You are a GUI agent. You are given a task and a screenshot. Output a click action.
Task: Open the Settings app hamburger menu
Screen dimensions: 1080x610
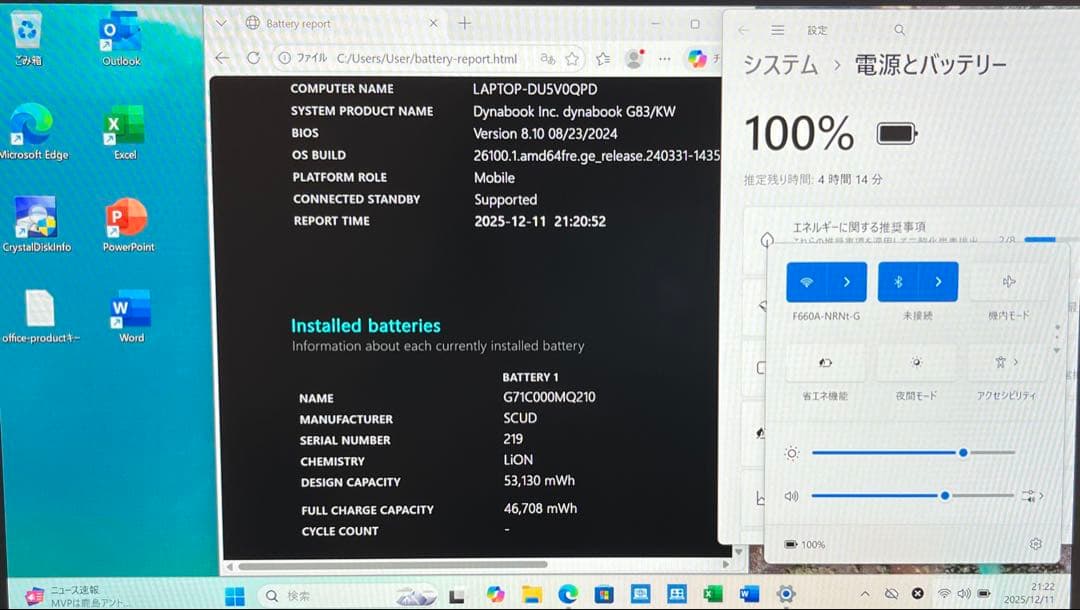click(777, 30)
